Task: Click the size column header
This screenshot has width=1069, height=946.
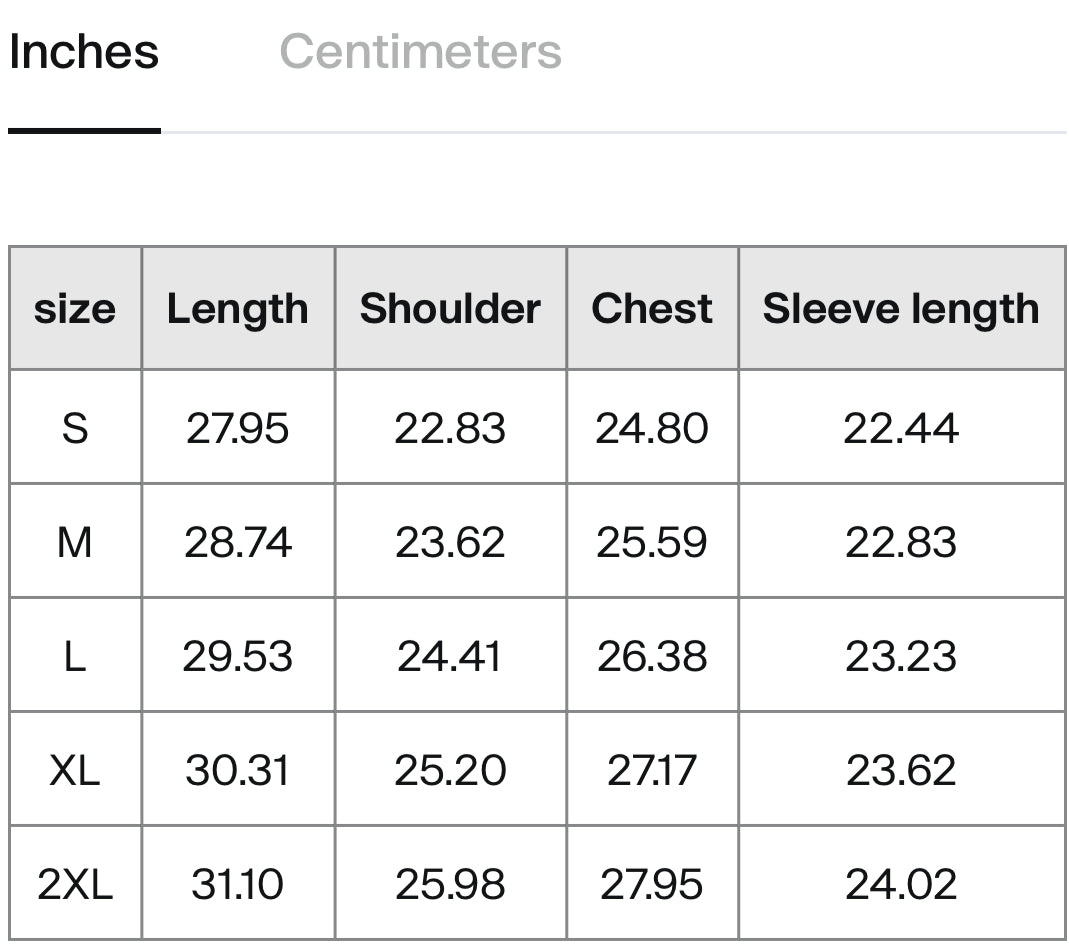Action: (x=75, y=309)
